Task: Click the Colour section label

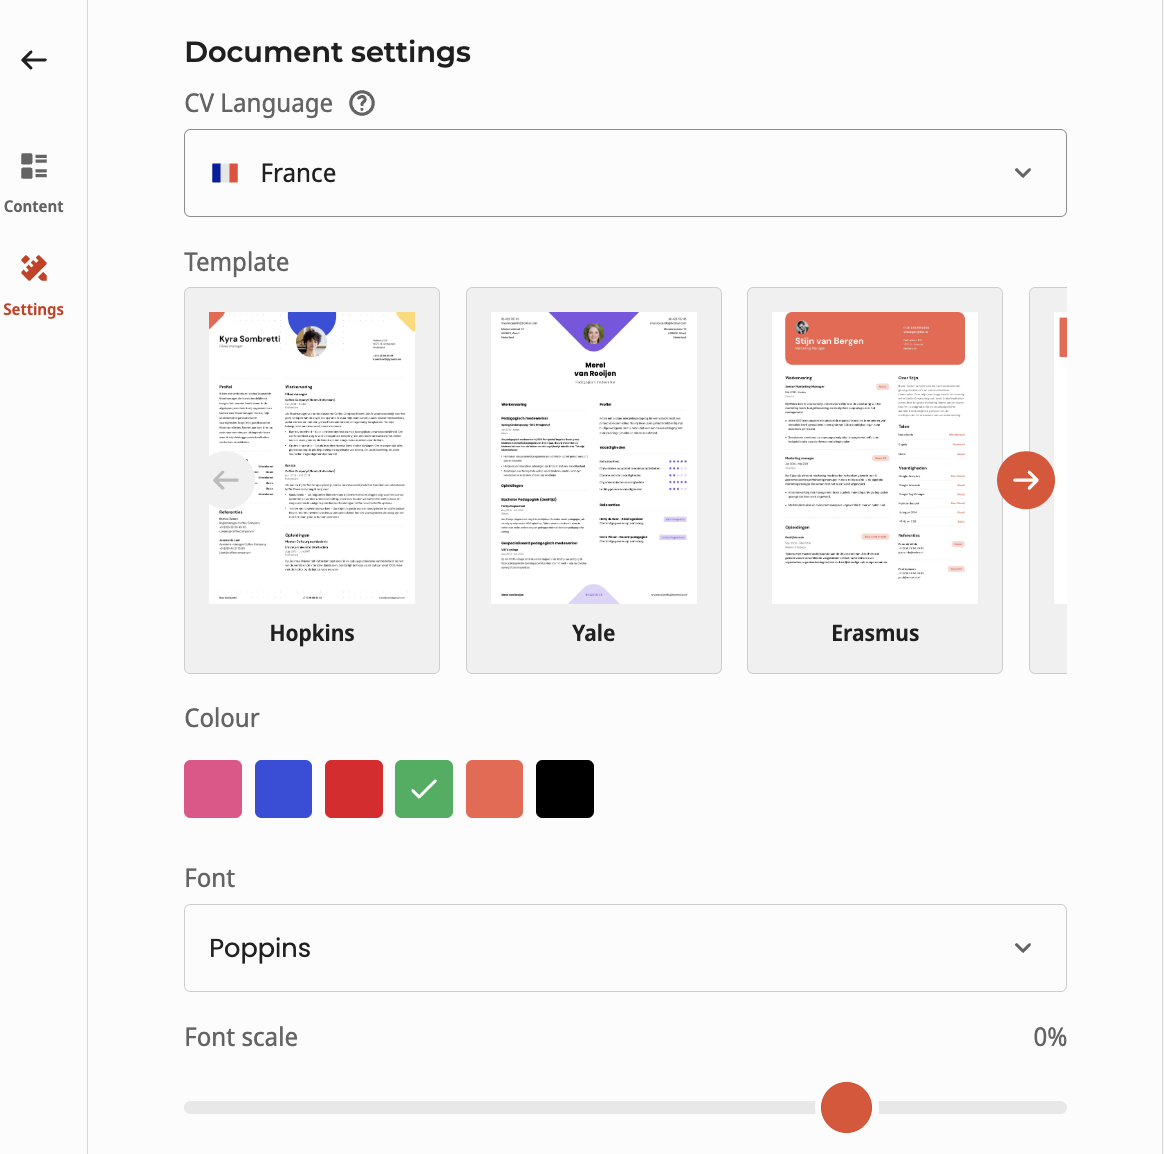Action: (222, 718)
